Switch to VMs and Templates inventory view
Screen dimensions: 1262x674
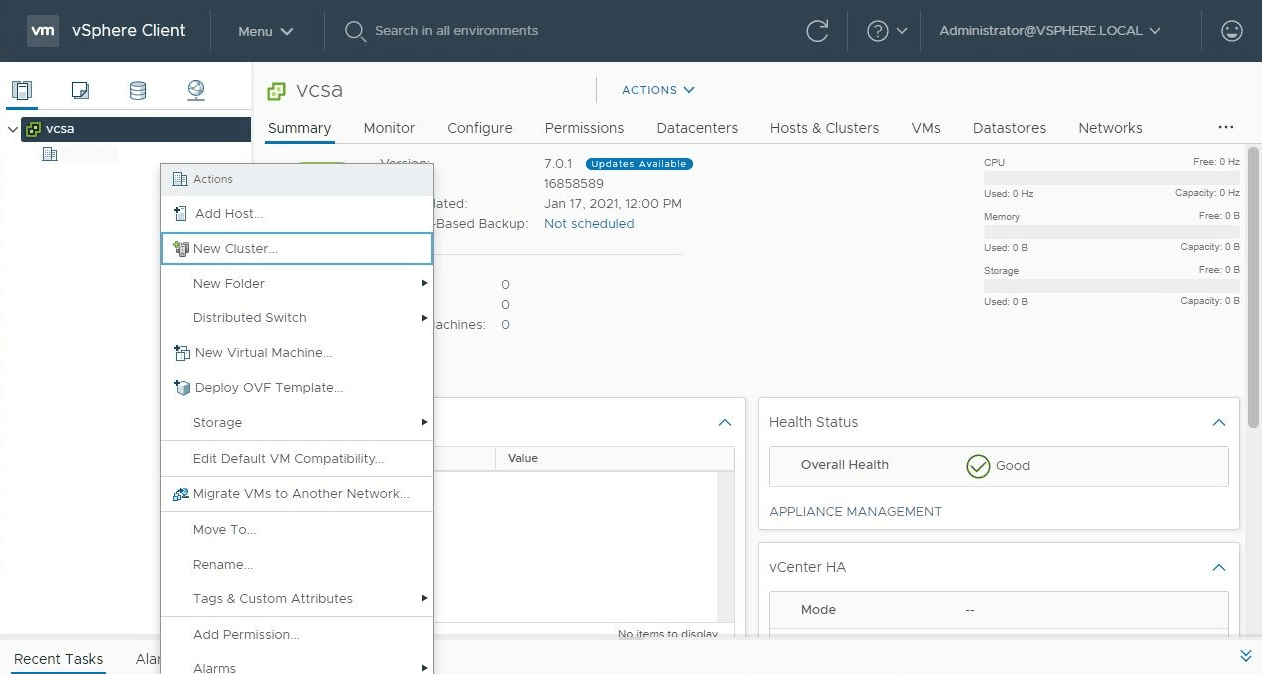(80, 90)
